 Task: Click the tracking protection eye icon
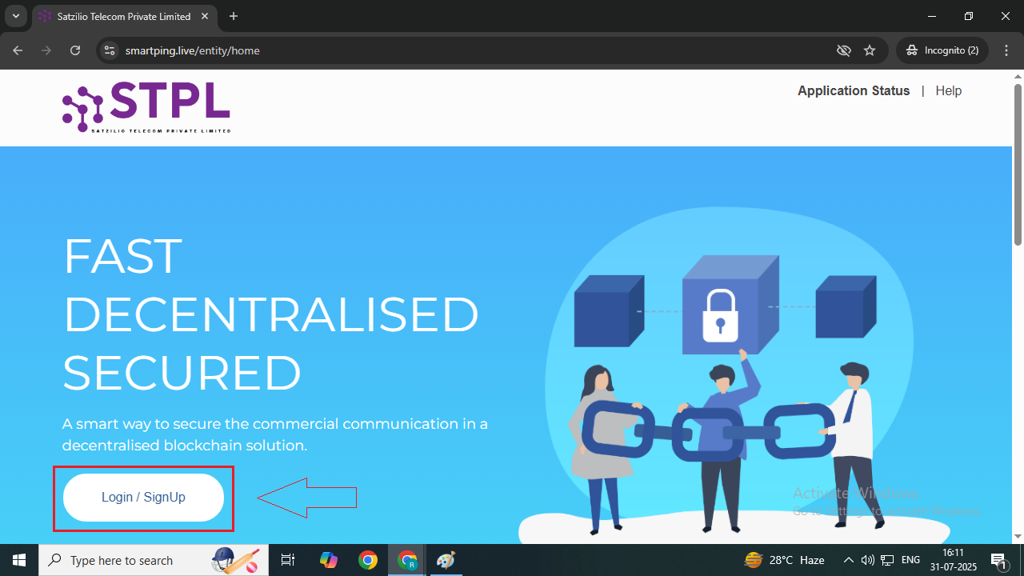[x=844, y=50]
